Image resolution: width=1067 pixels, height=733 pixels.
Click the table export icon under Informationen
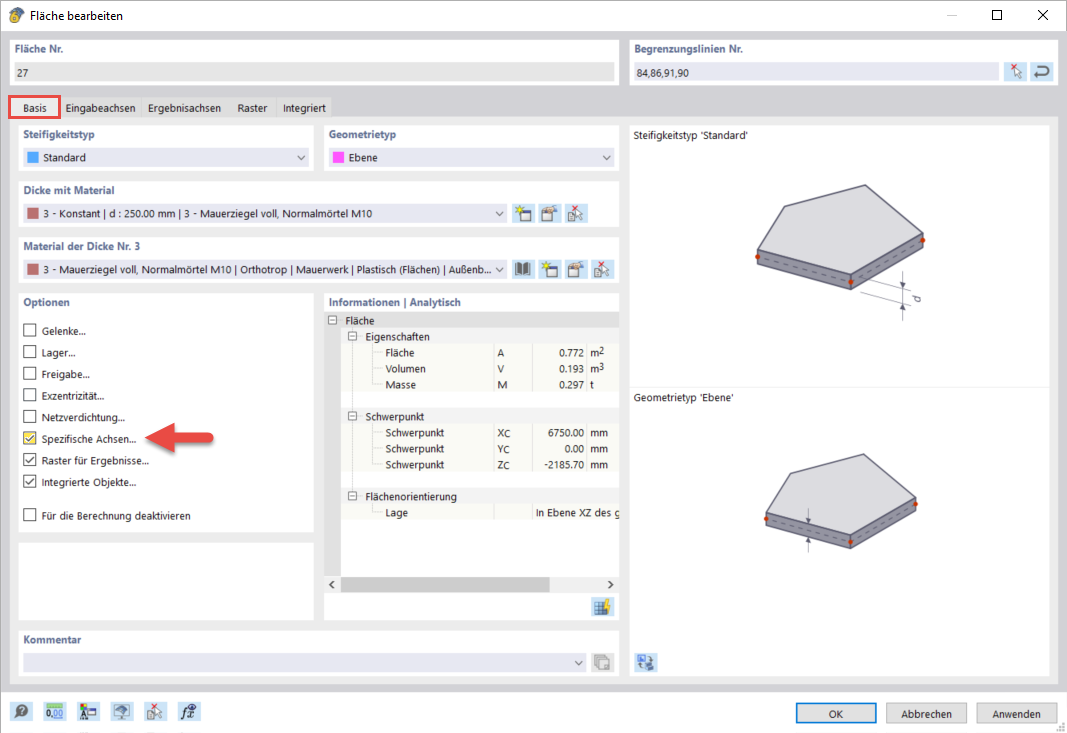click(602, 606)
